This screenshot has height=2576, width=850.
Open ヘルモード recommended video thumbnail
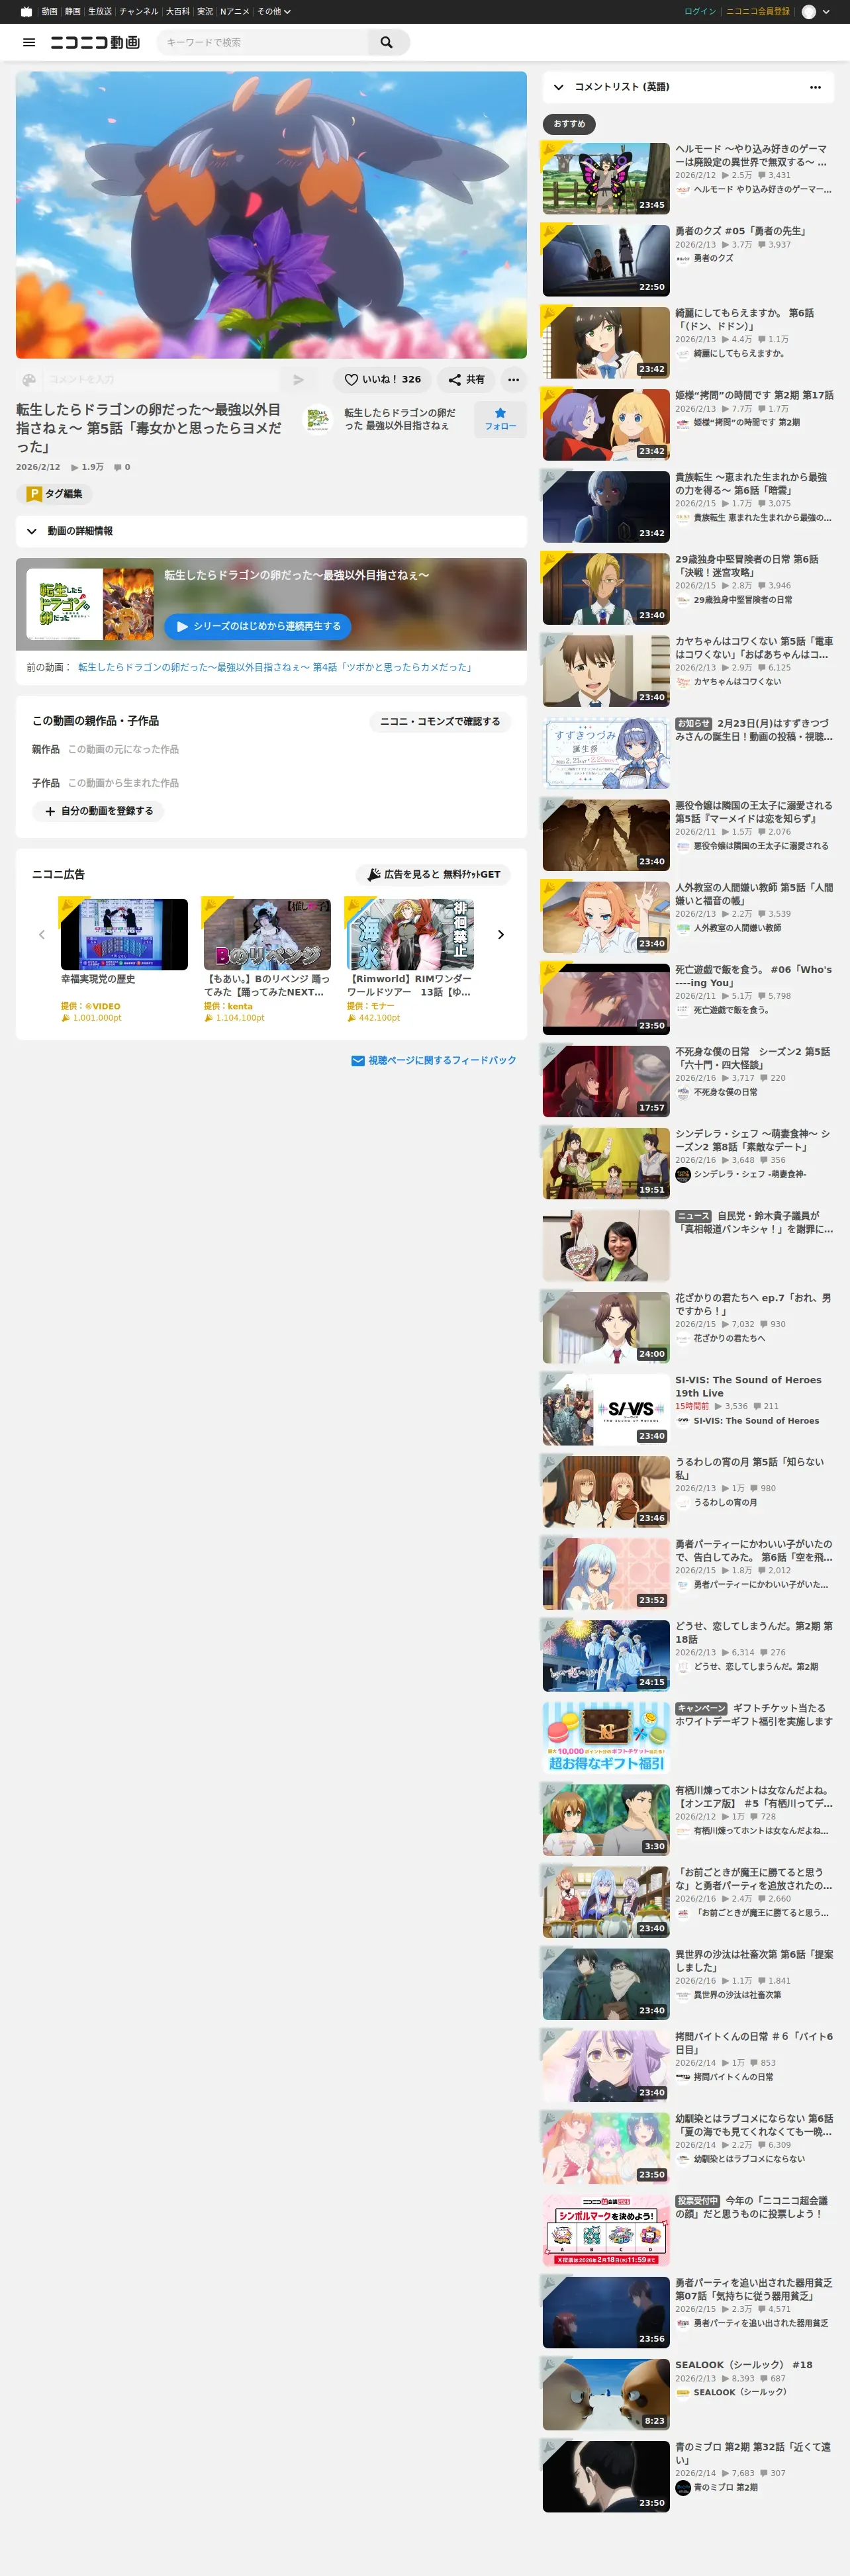(606, 179)
